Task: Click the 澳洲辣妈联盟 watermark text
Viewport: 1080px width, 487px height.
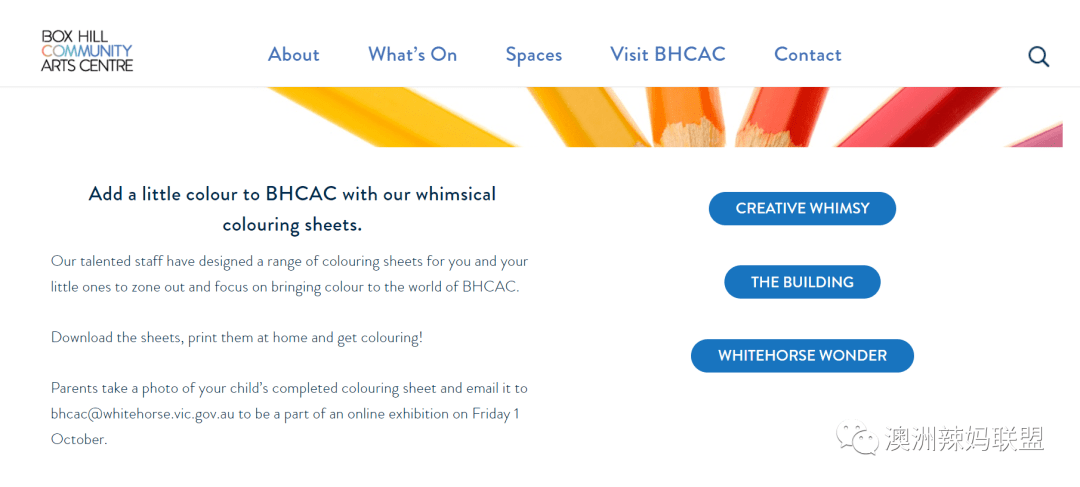Action: click(964, 439)
